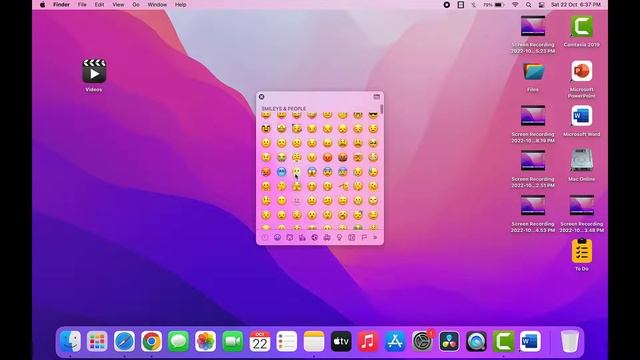Select the To Do desktop icon

[x=582, y=250]
